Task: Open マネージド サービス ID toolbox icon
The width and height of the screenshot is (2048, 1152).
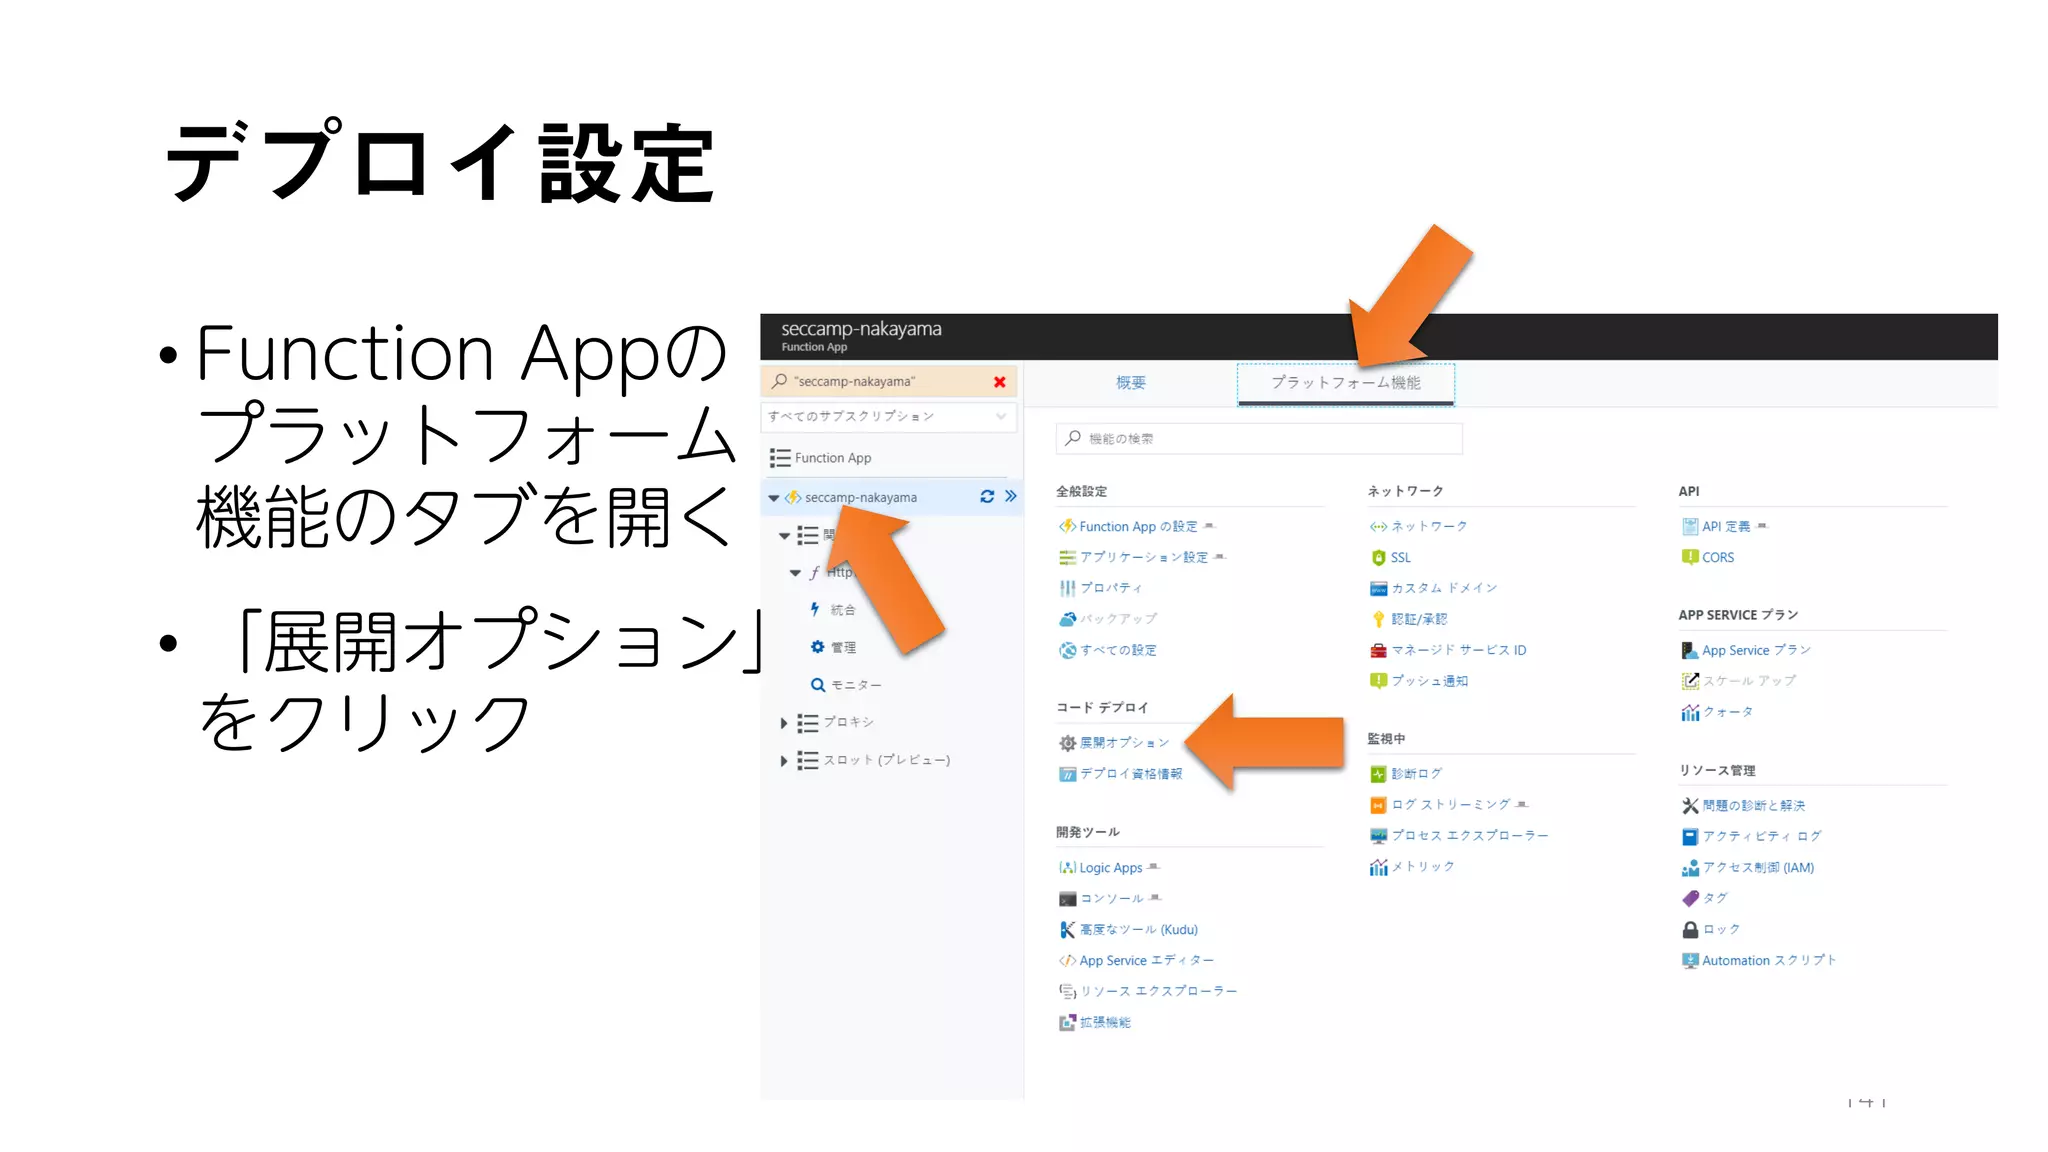Action: [1378, 650]
